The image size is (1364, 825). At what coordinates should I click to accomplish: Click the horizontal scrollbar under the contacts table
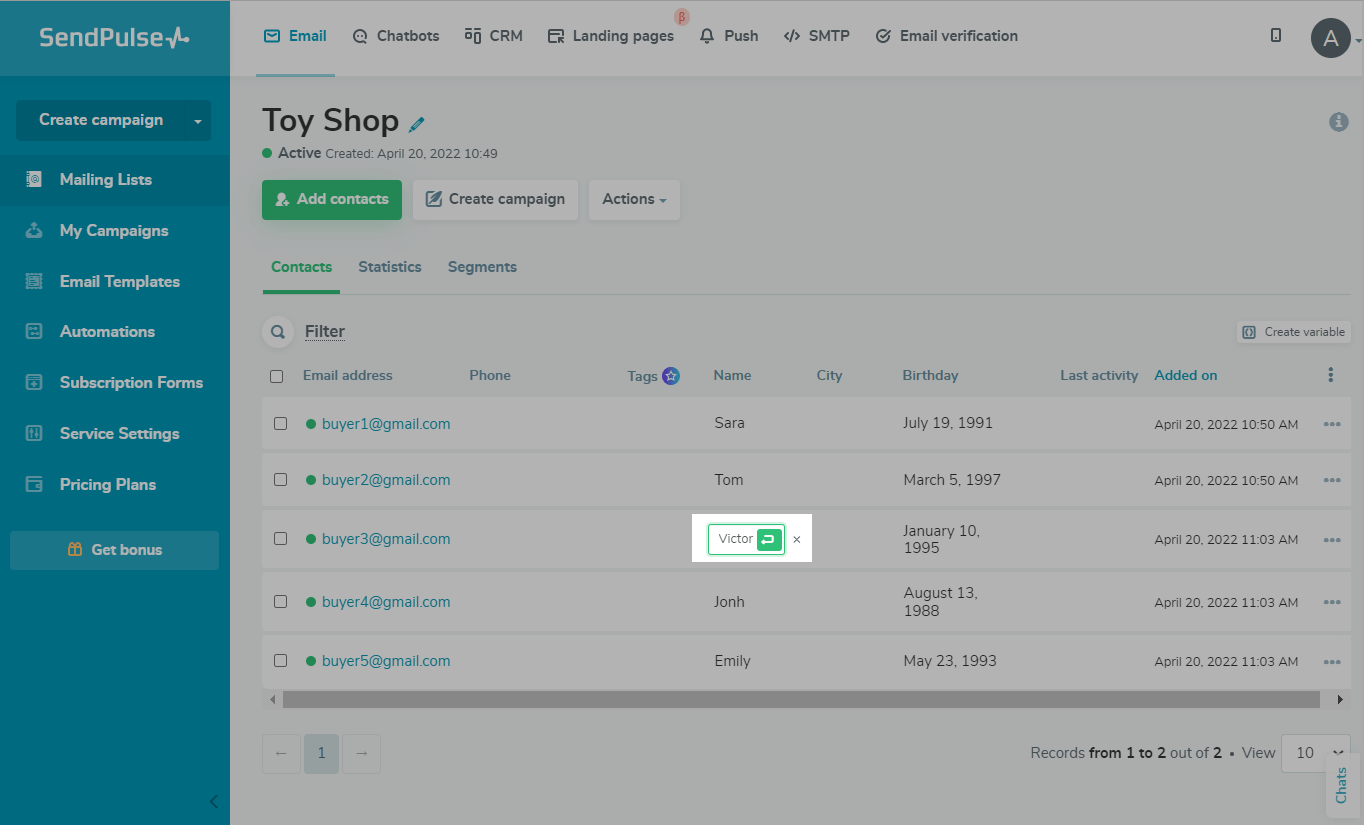pos(800,700)
